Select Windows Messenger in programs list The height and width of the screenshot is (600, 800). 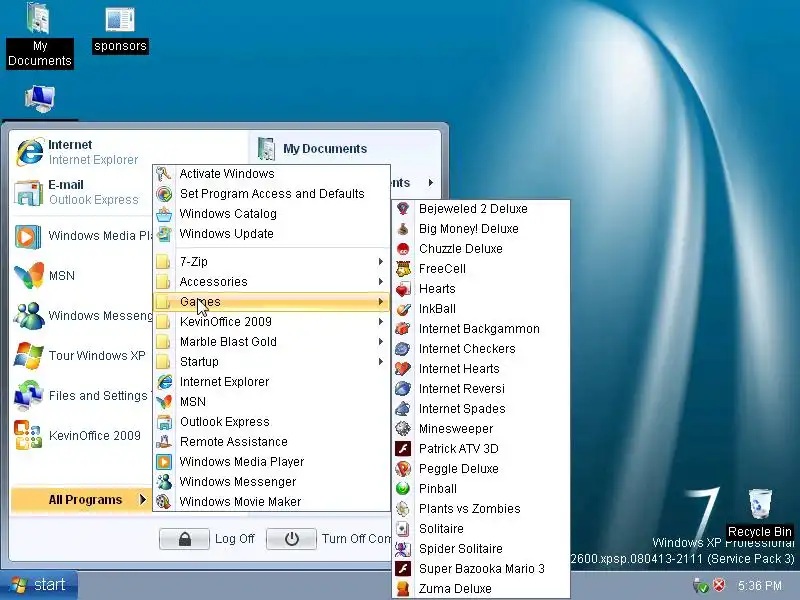[271, 482]
